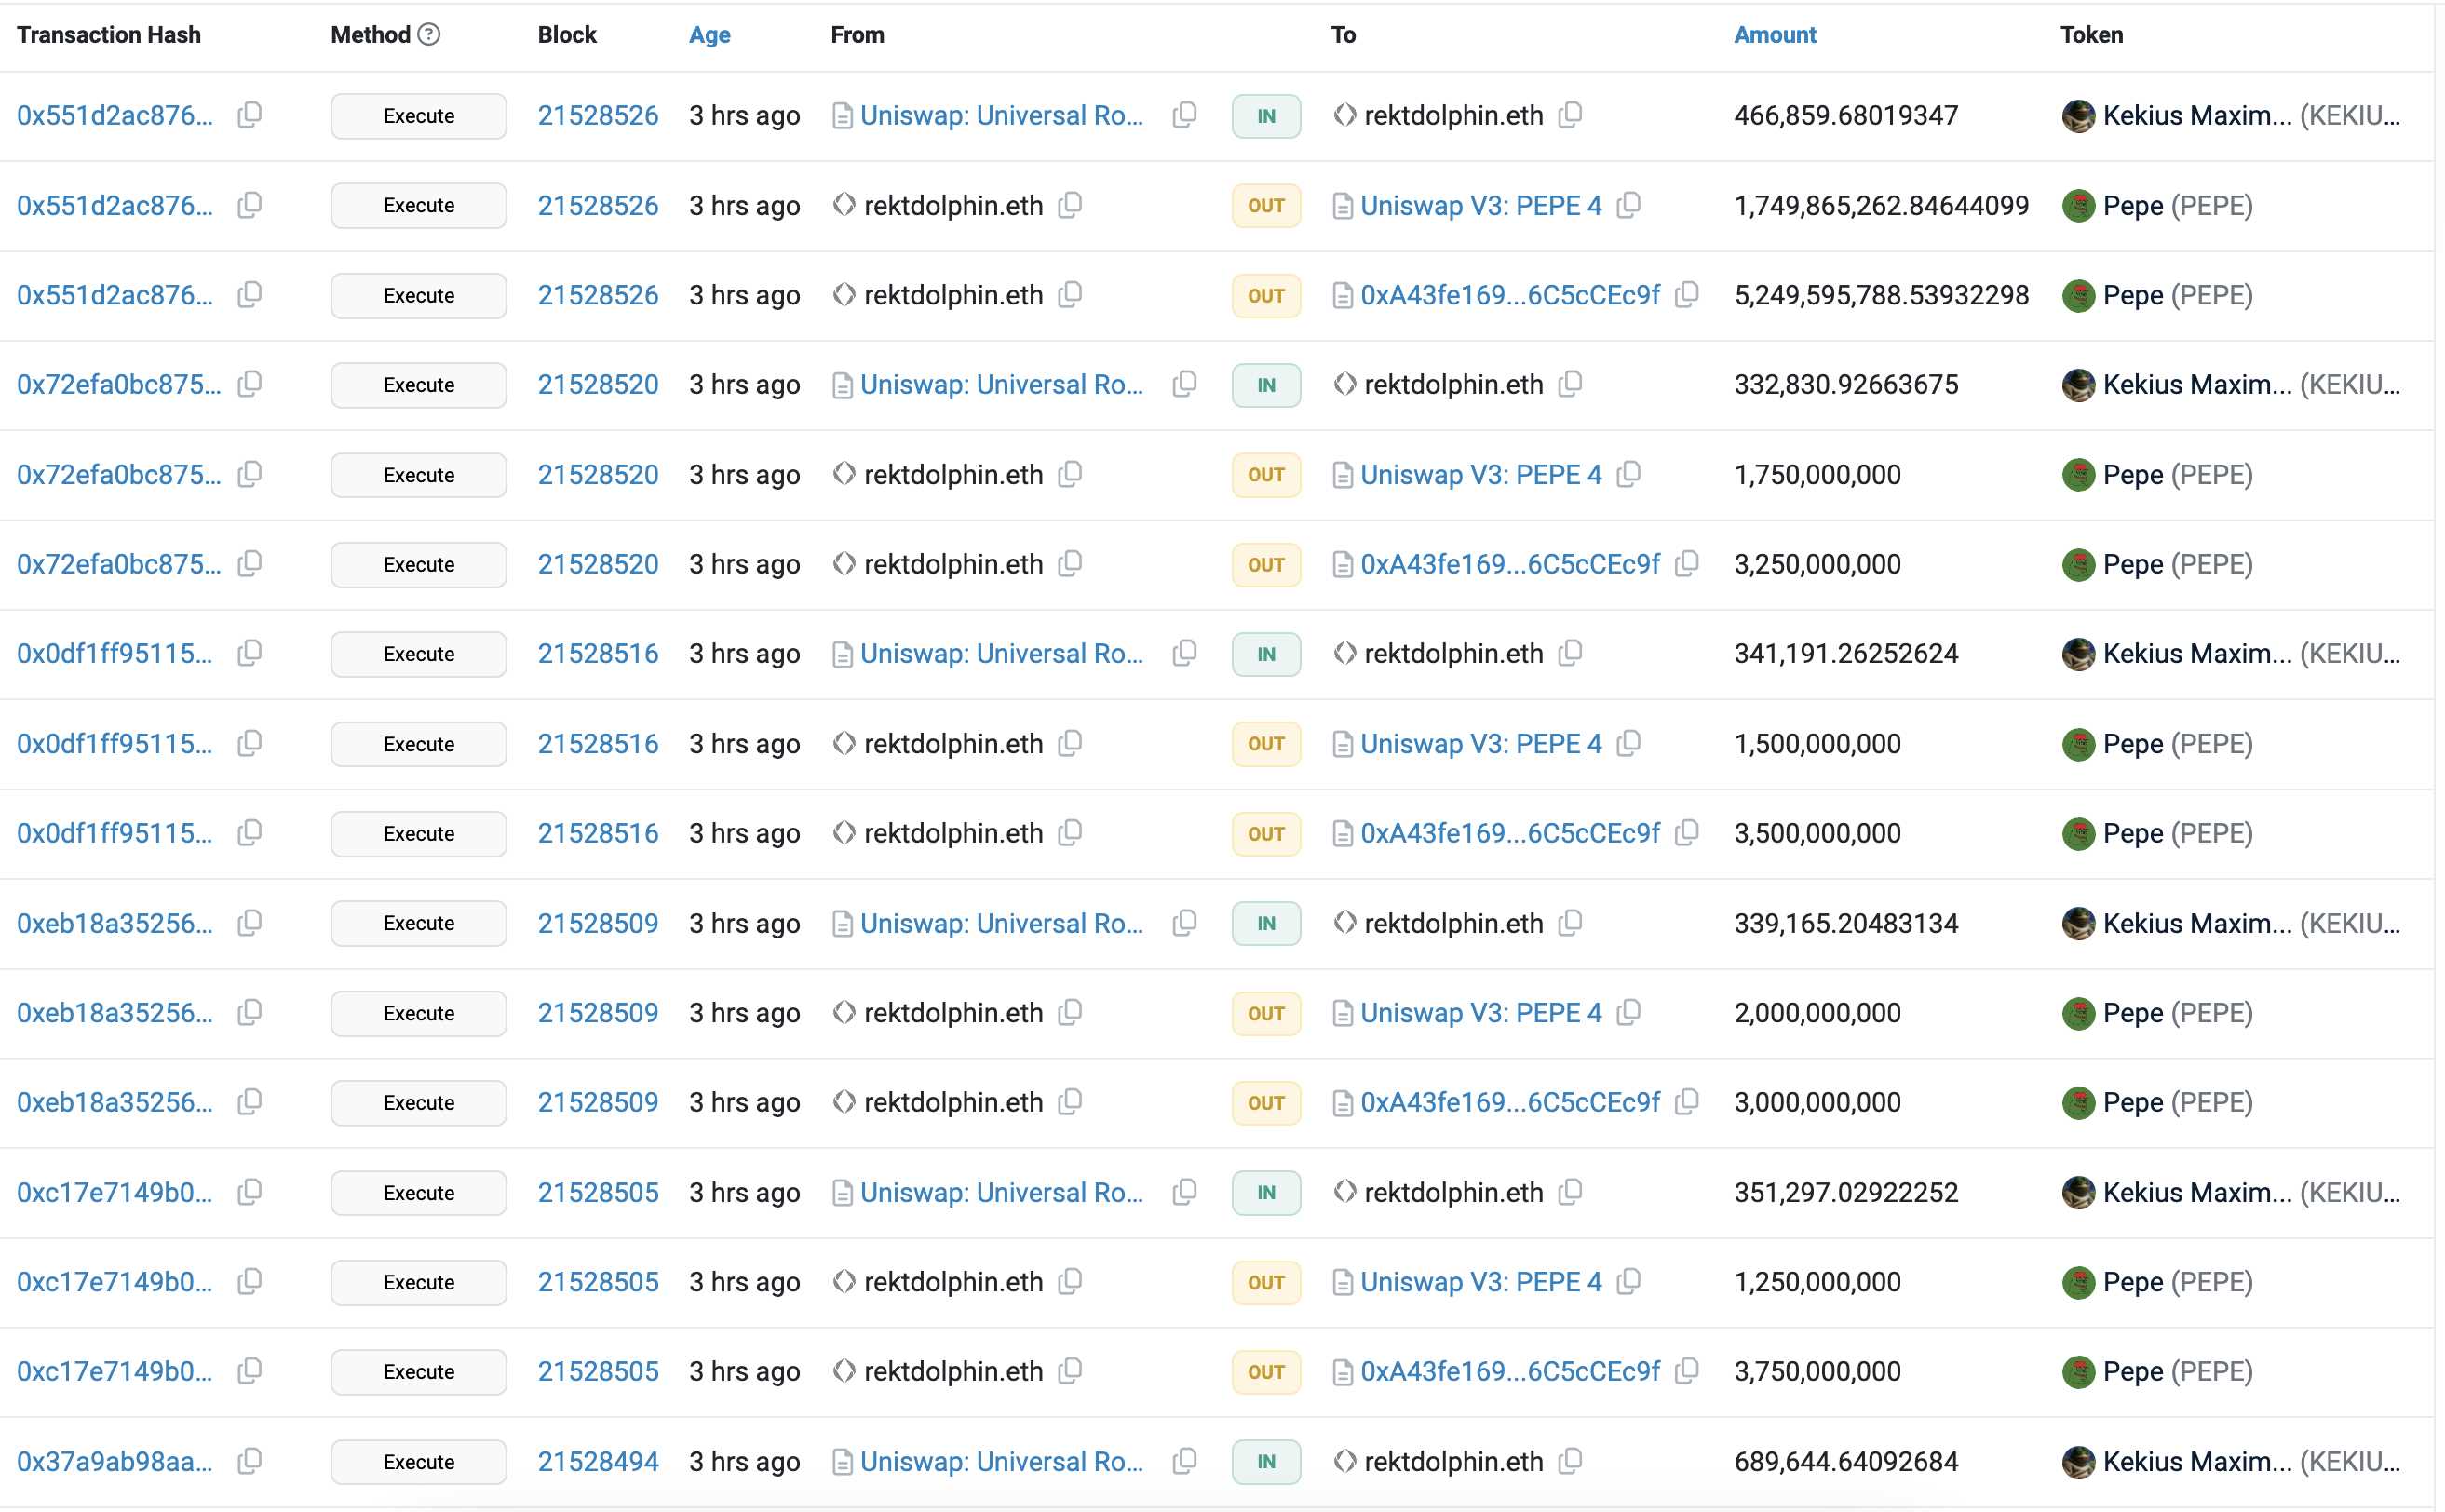Copy transaction hash 0x37a9ab98aa
This screenshot has width=2445, height=1512.
(x=250, y=1461)
